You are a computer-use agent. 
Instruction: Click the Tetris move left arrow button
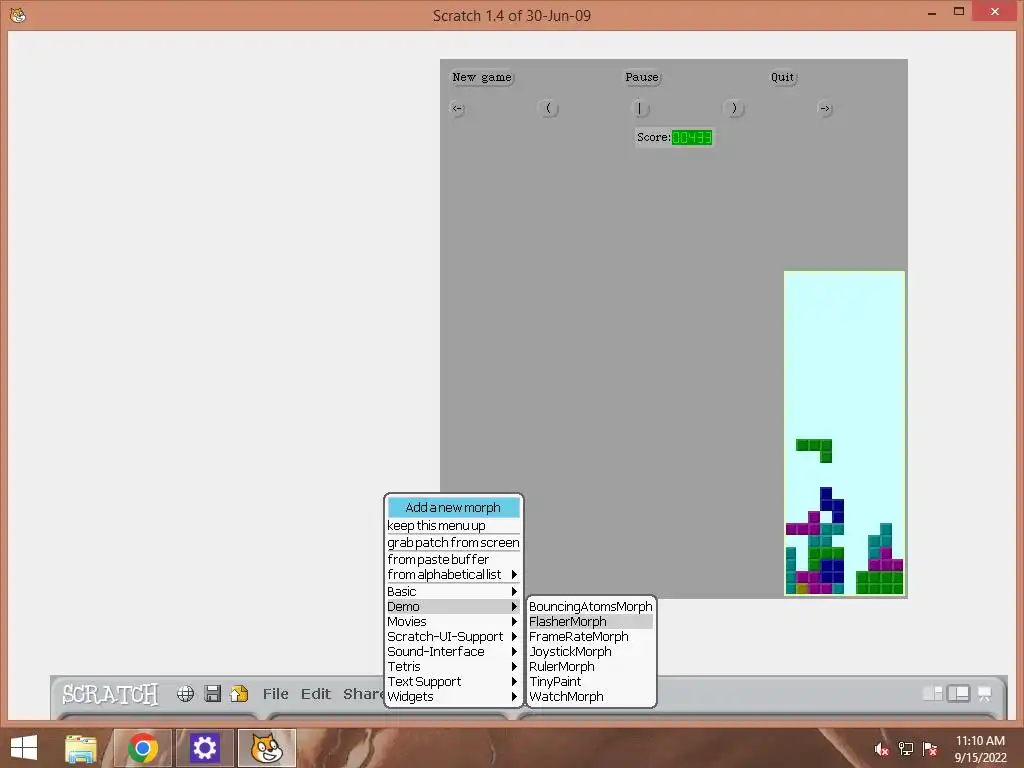458,108
